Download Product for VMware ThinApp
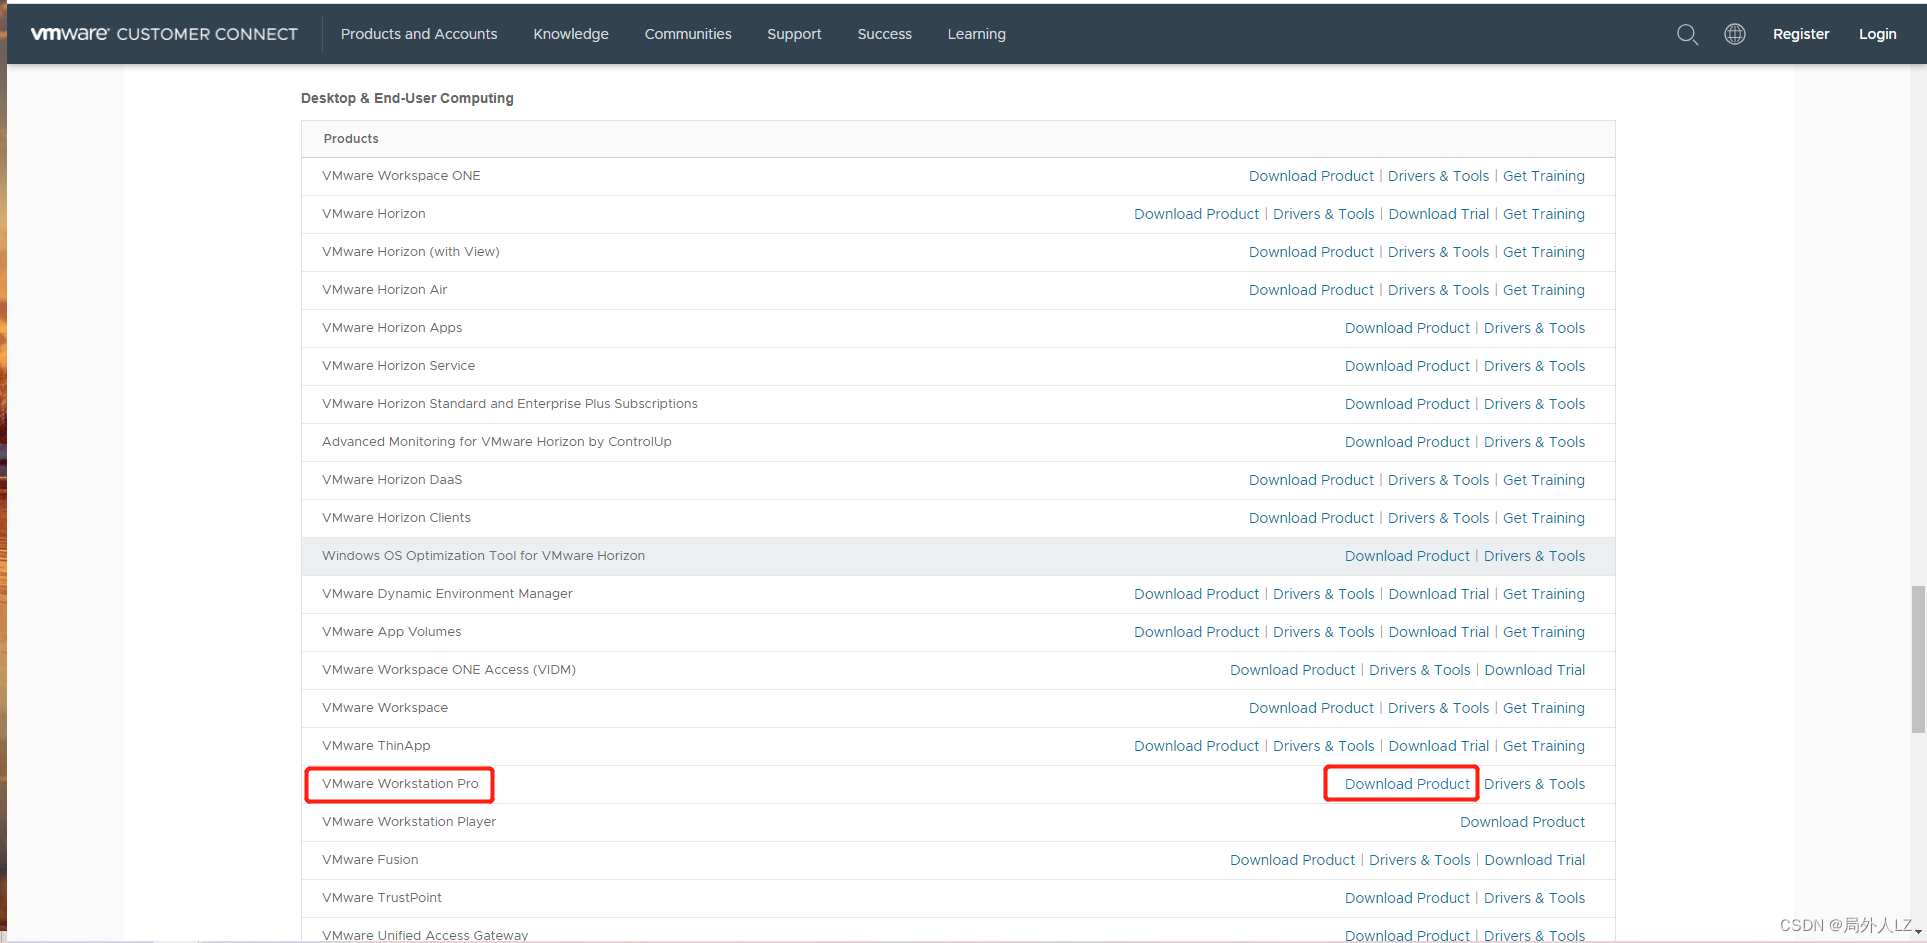The width and height of the screenshot is (1927, 943). [x=1196, y=746]
